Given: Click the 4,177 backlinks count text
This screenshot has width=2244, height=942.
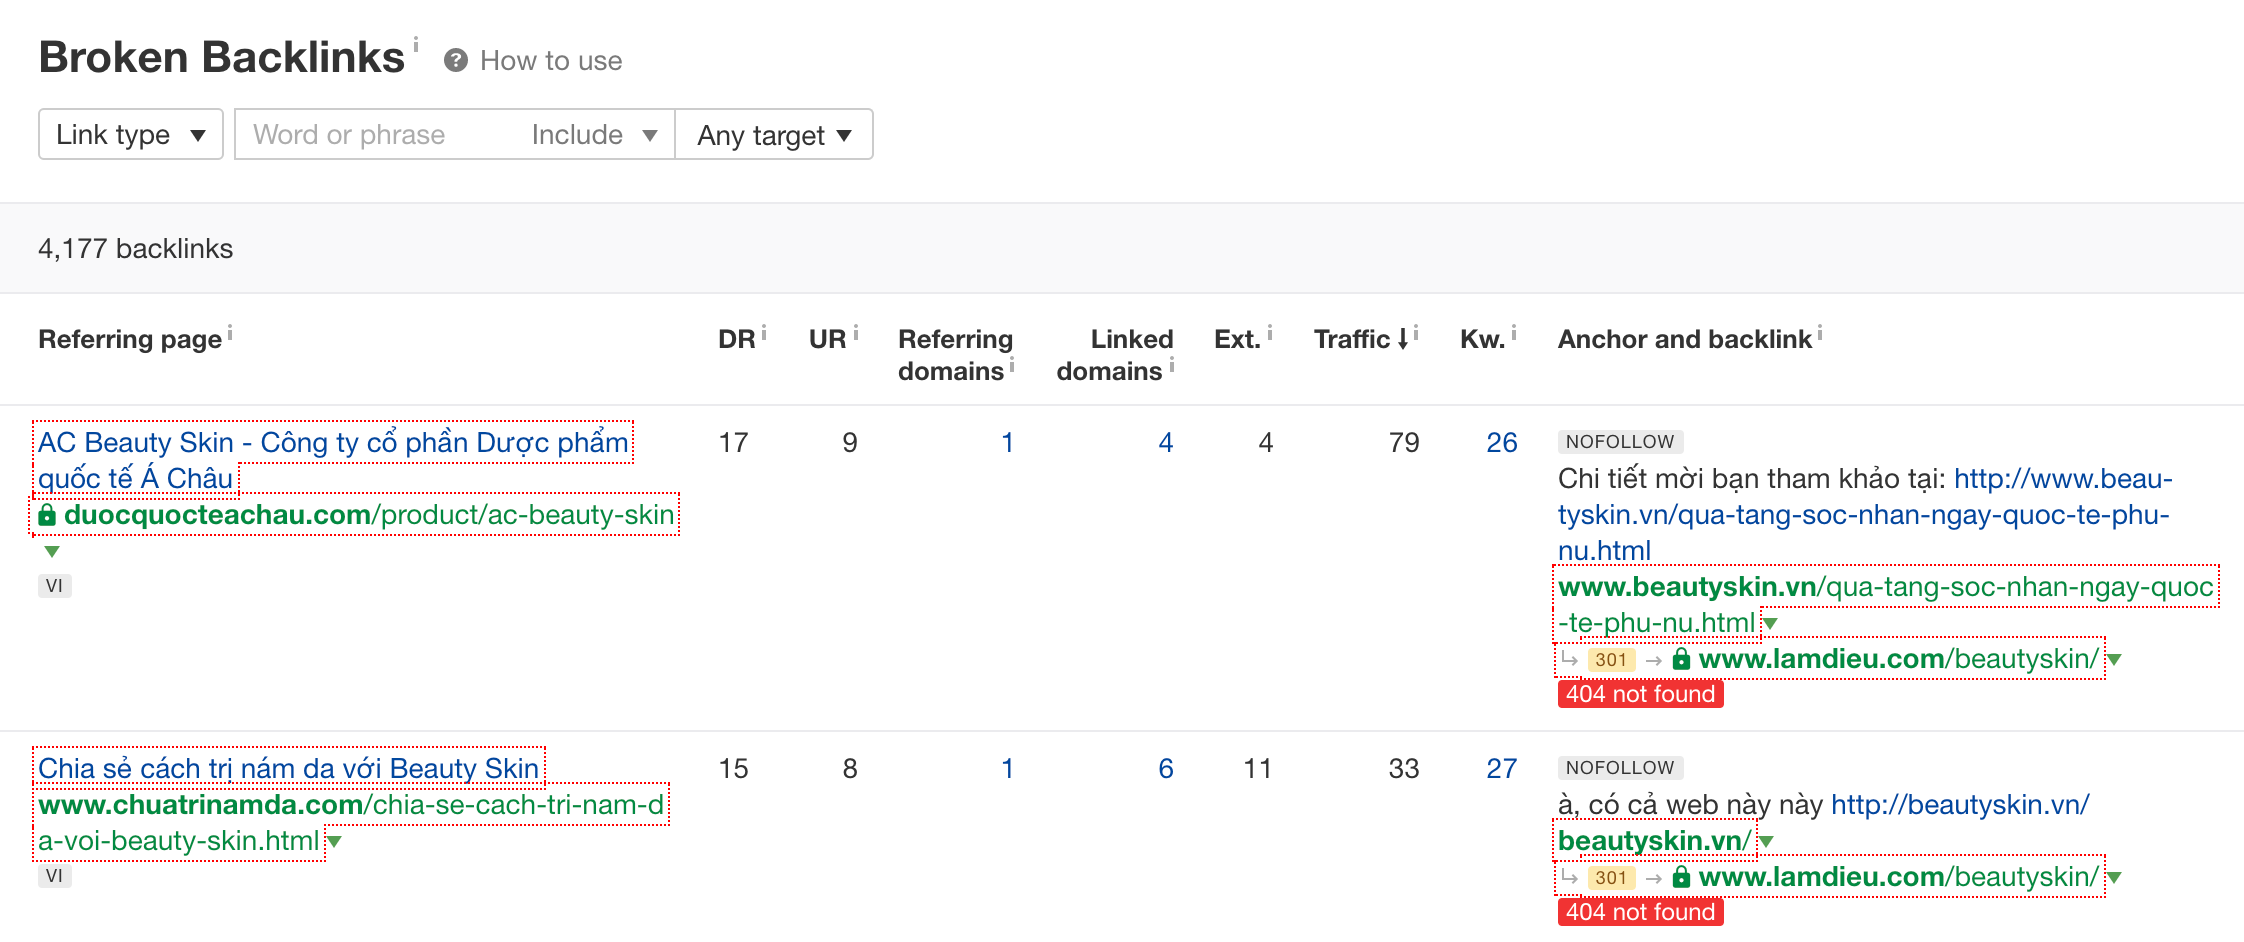Looking at the screenshot, I should (135, 249).
